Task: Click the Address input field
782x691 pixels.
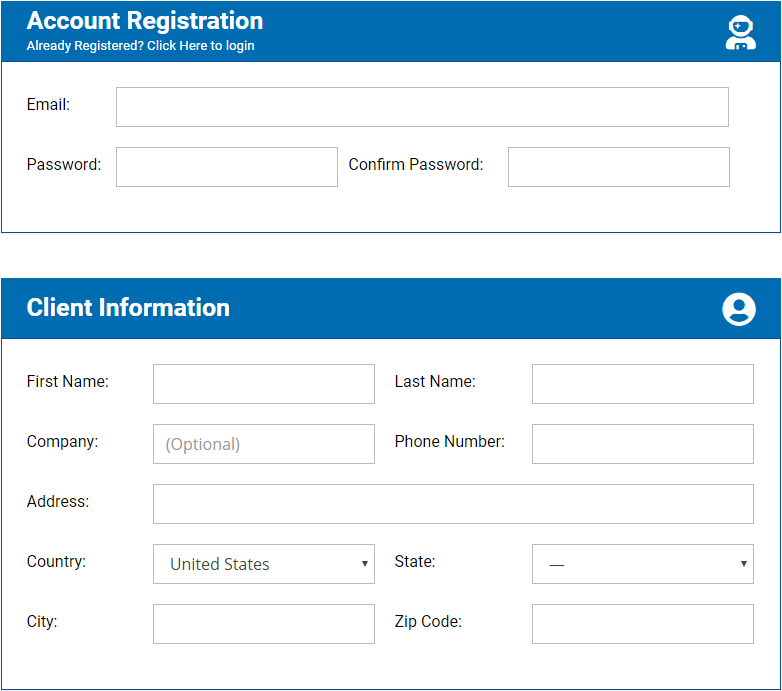Action: 453,504
